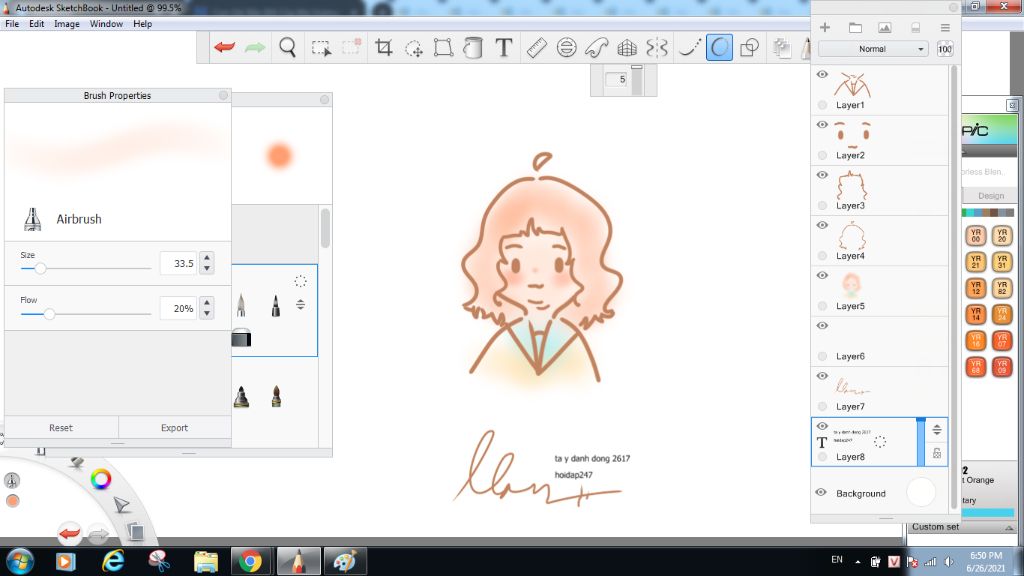The image size is (1024, 576).
Task: Pick the YR09 Copic color swatch
Action: point(1002,366)
